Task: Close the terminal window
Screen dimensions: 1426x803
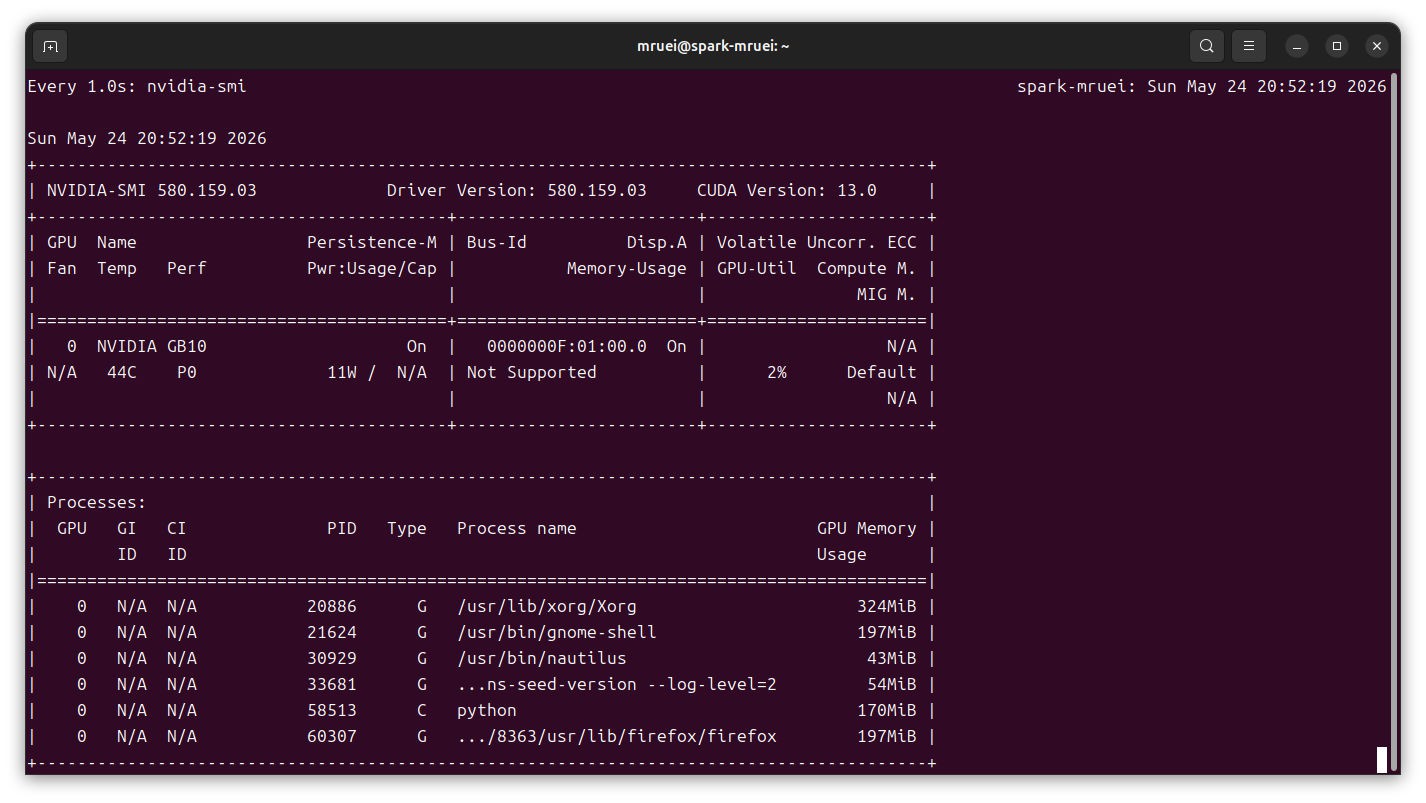Action: tap(1377, 46)
